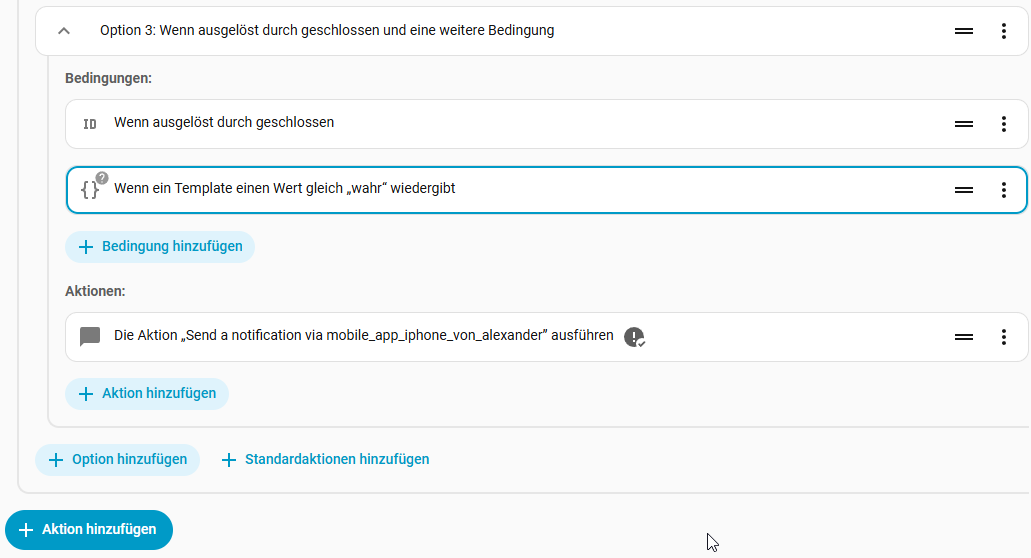Open three-dot menu for 'Wenn ausgelöst durch geschlossen'
This screenshot has height=558, width=1031.
pos(1003,124)
